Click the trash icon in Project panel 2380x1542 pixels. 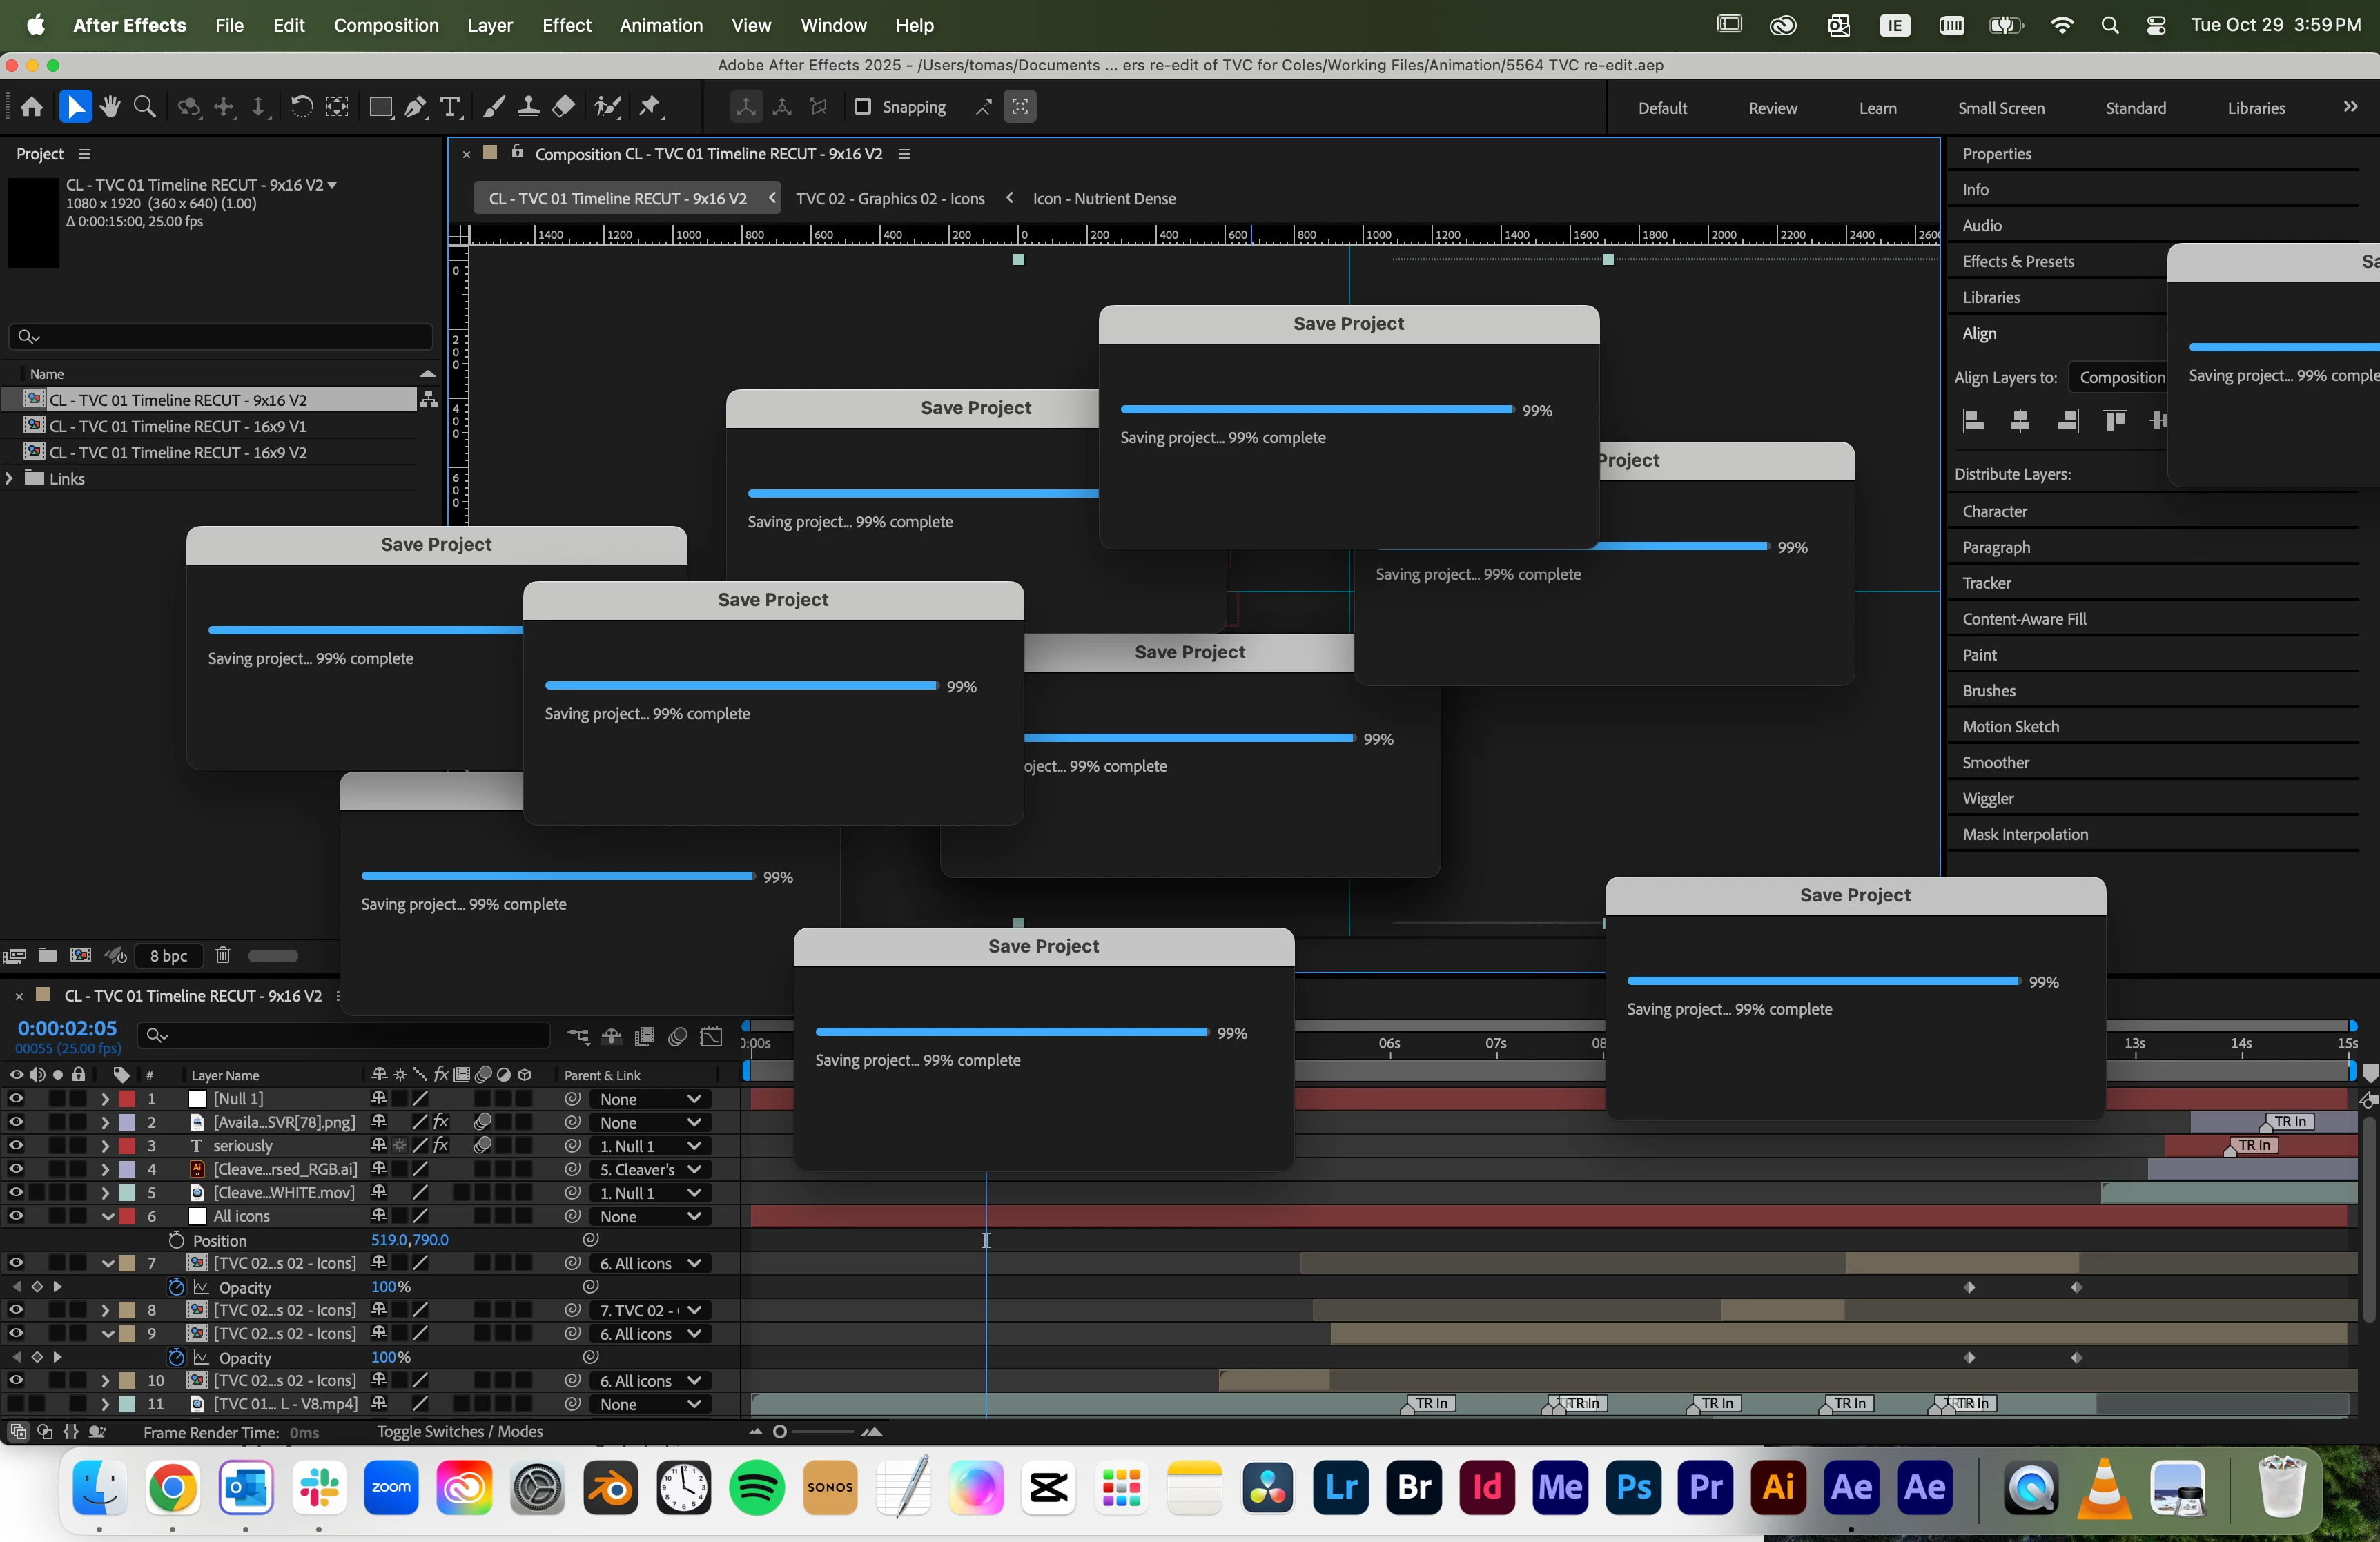(223, 955)
